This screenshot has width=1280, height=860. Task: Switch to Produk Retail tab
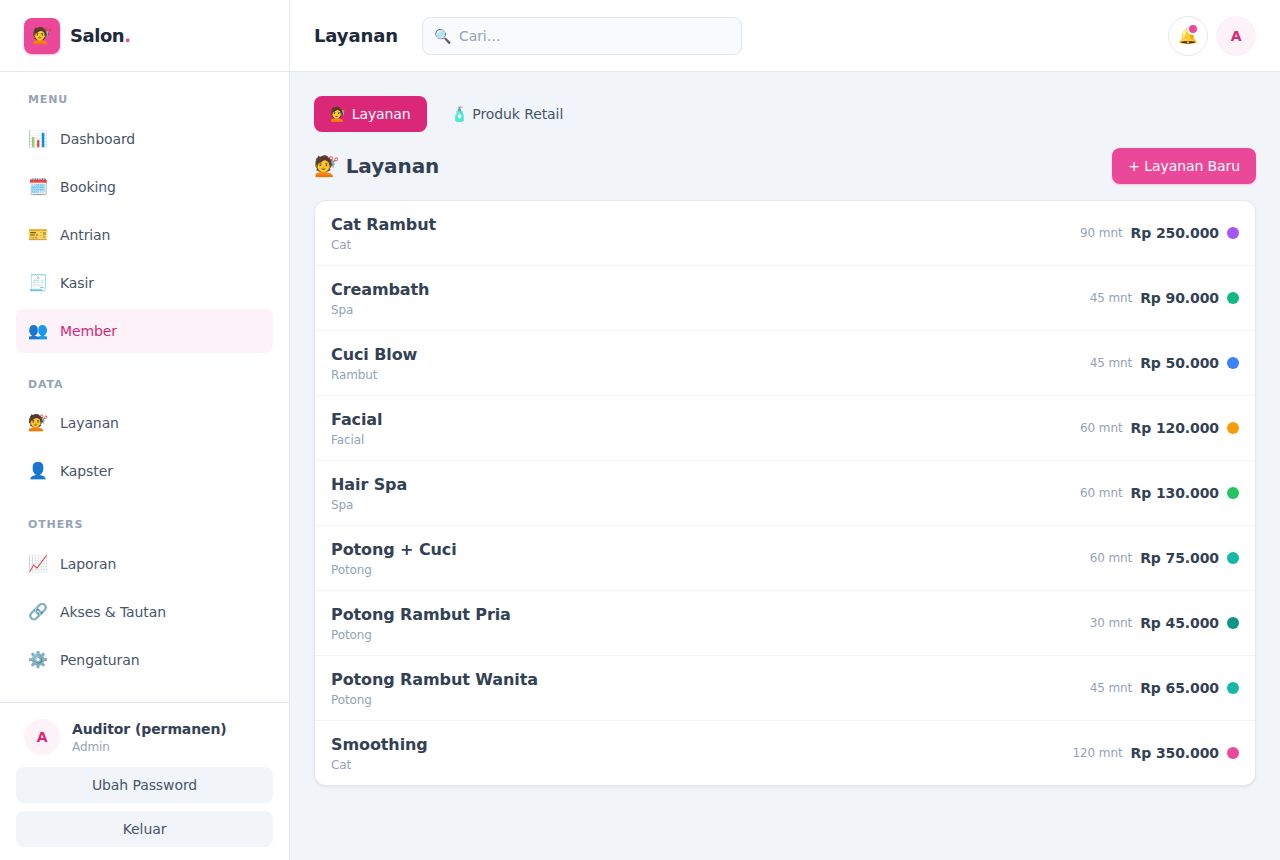[507, 114]
